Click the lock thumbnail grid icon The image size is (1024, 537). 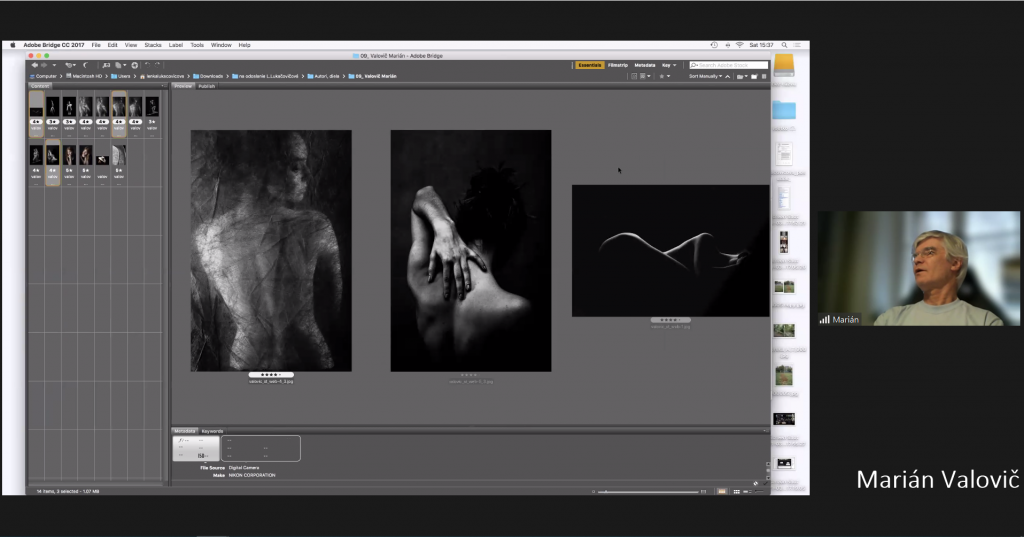pyautogui.click(x=722, y=491)
